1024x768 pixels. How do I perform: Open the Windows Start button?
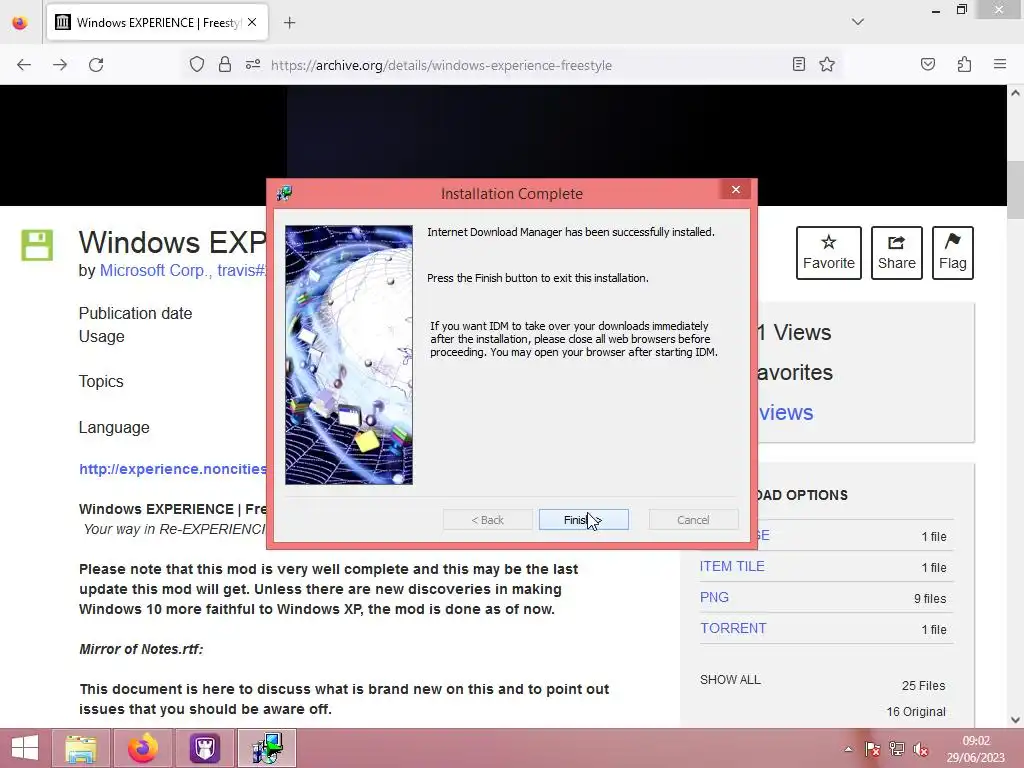tap(25, 748)
